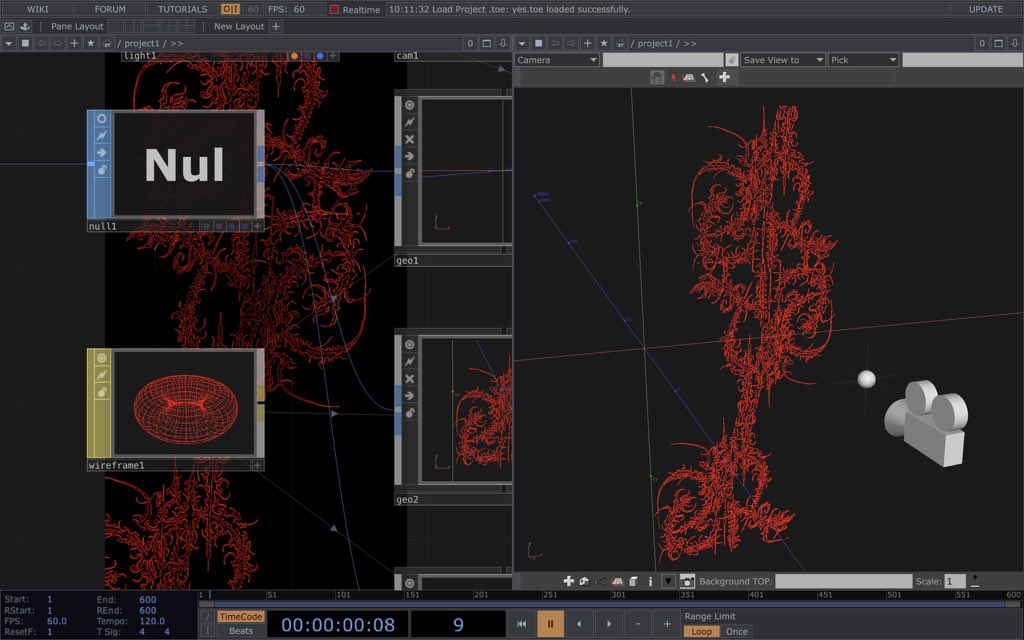Click blue flag dot on light1 node
Viewport: 1024px width, 640px height.
(x=320, y=56)
